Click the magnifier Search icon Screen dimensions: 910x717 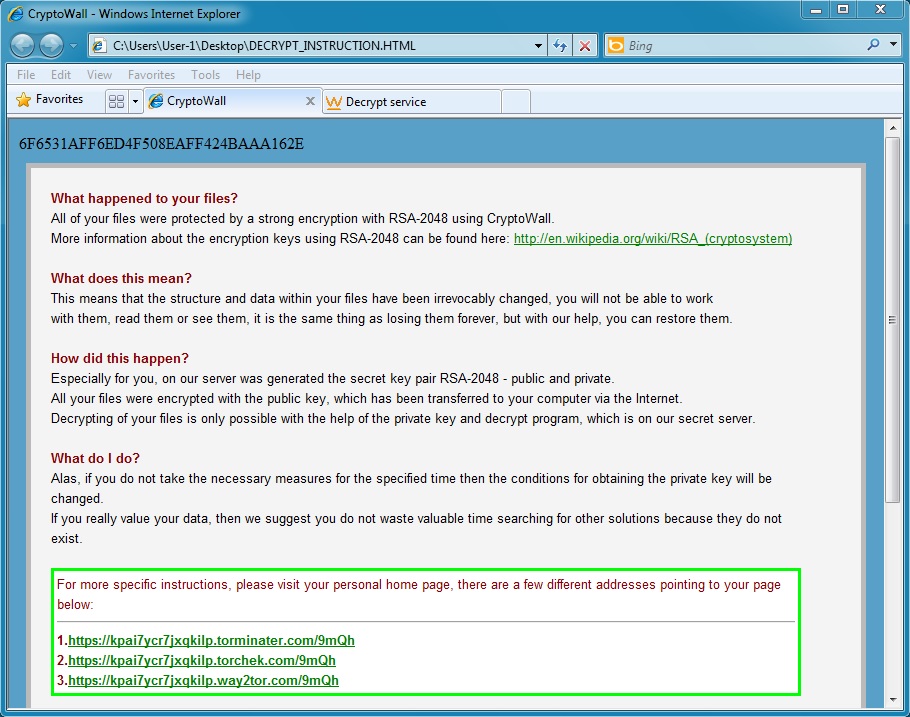873,45
